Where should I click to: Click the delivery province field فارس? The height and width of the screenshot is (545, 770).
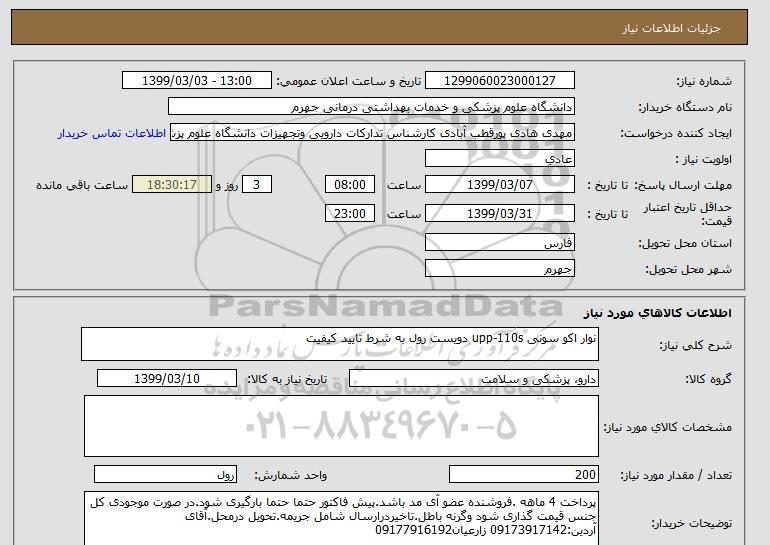[499, 243]
